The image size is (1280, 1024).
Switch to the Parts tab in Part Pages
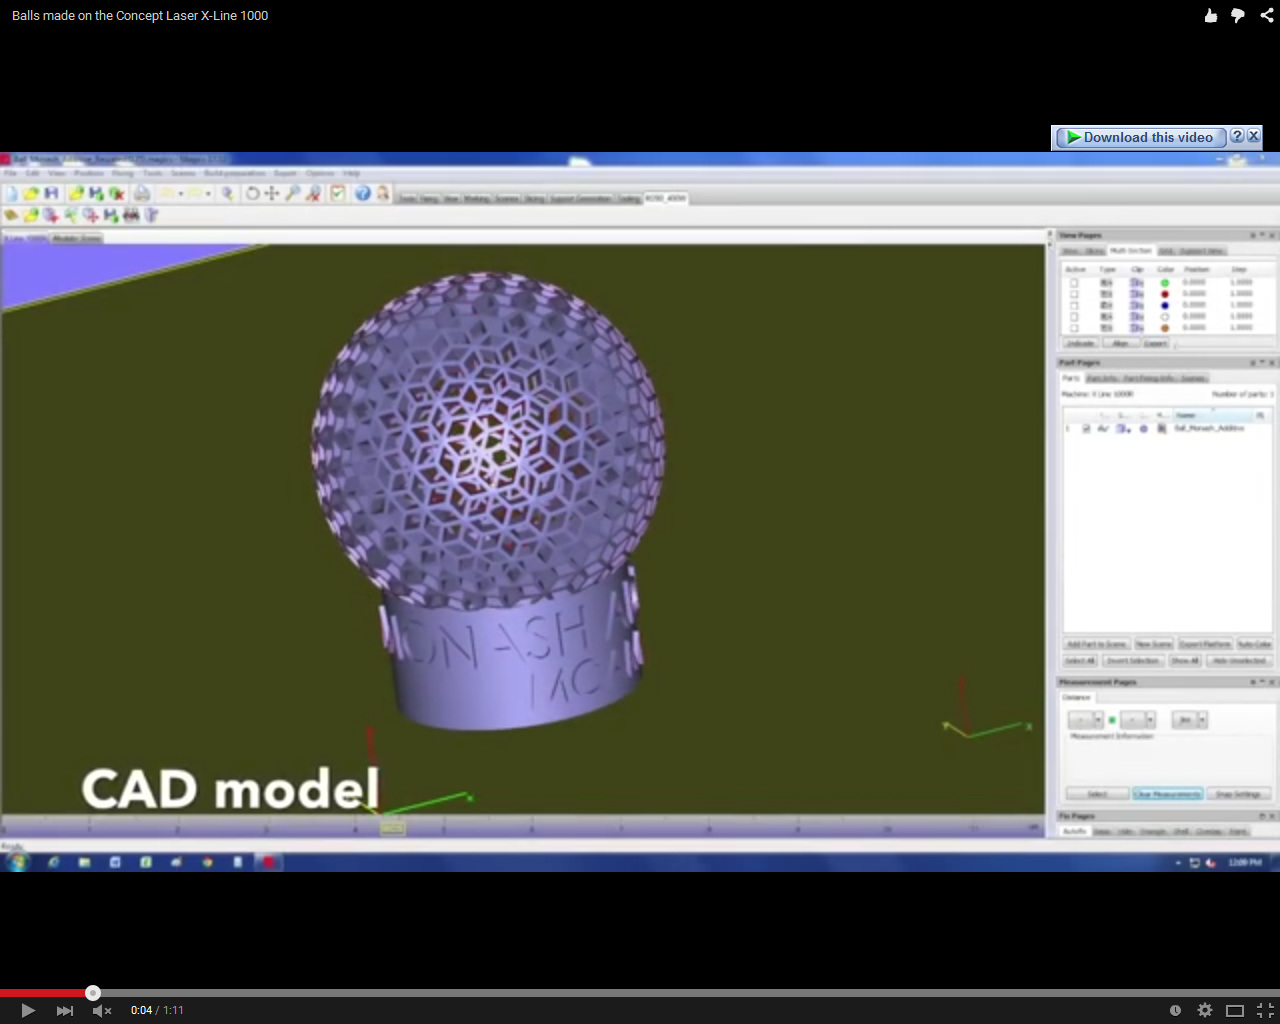point(1071,378)
